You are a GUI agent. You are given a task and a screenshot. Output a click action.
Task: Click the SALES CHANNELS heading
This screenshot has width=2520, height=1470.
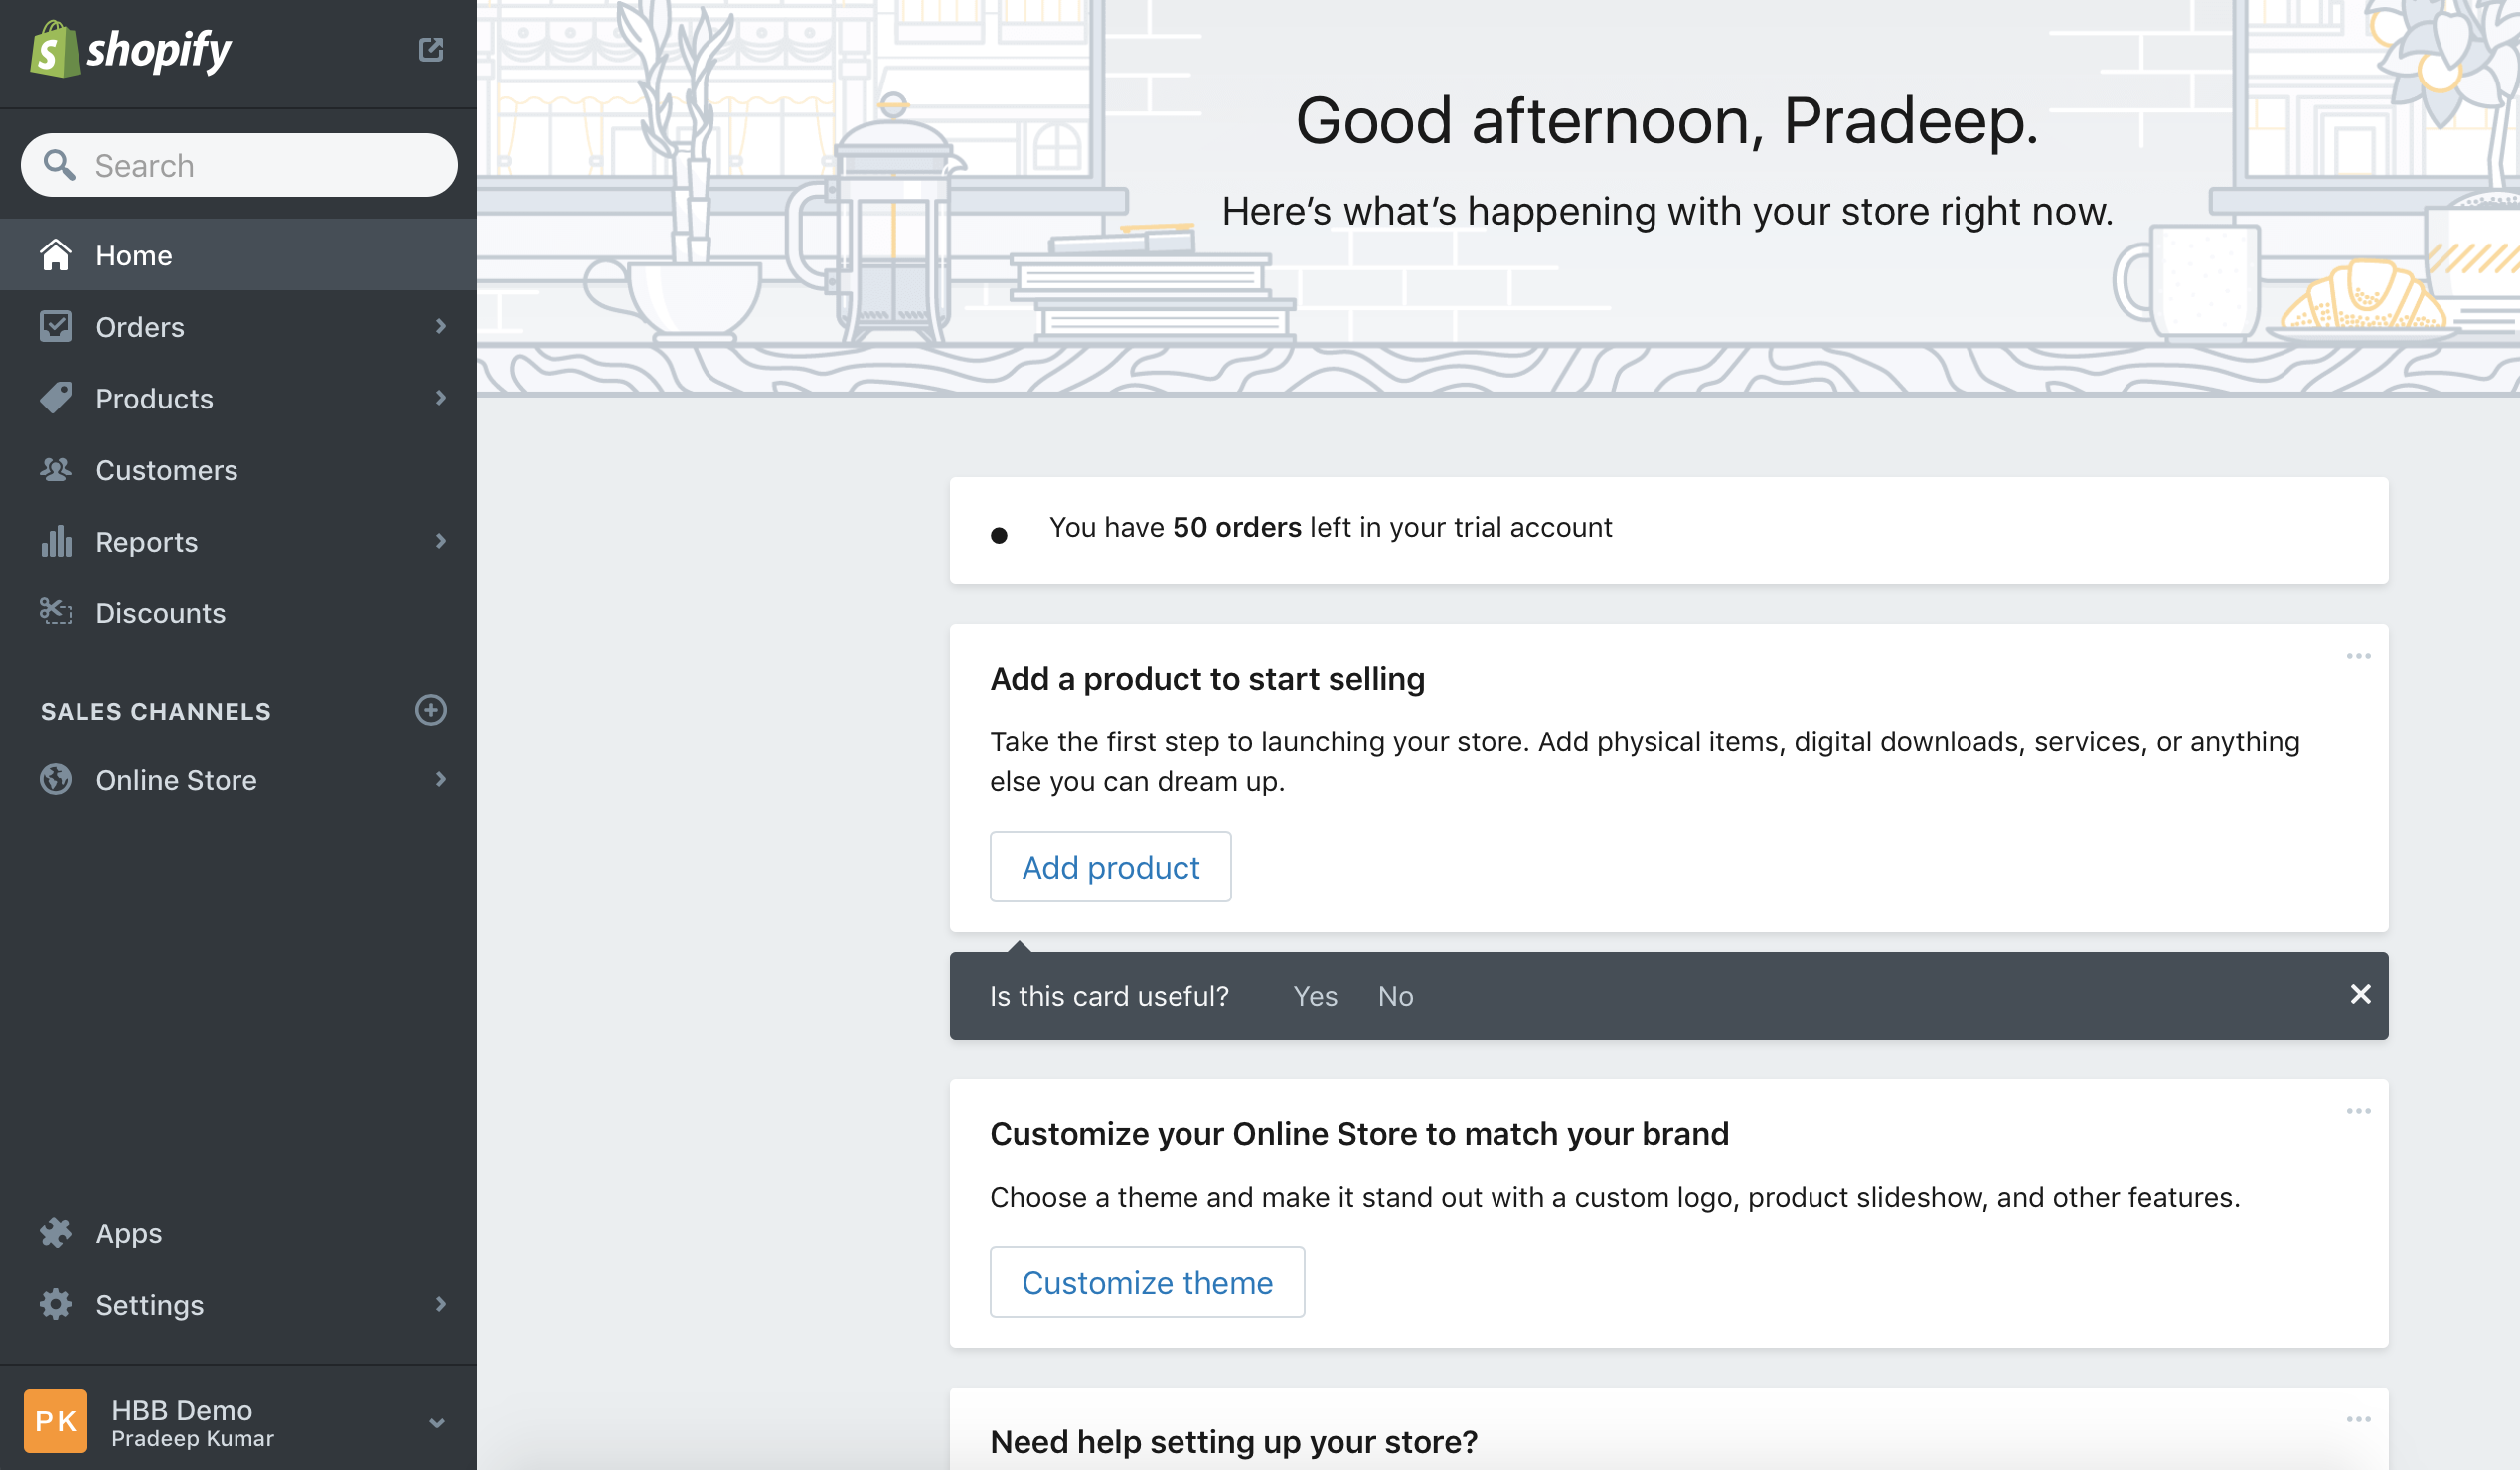(155, 711)
